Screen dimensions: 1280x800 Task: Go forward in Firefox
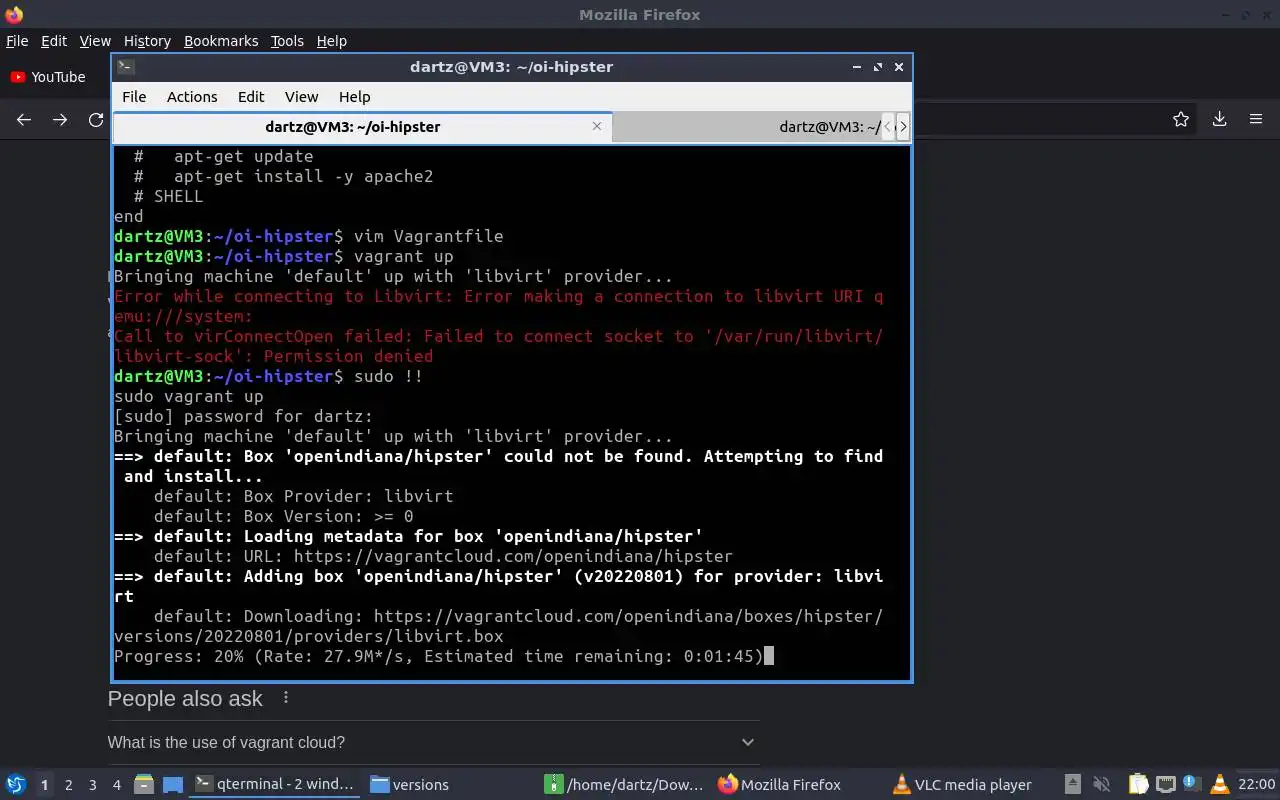[60, 120]
